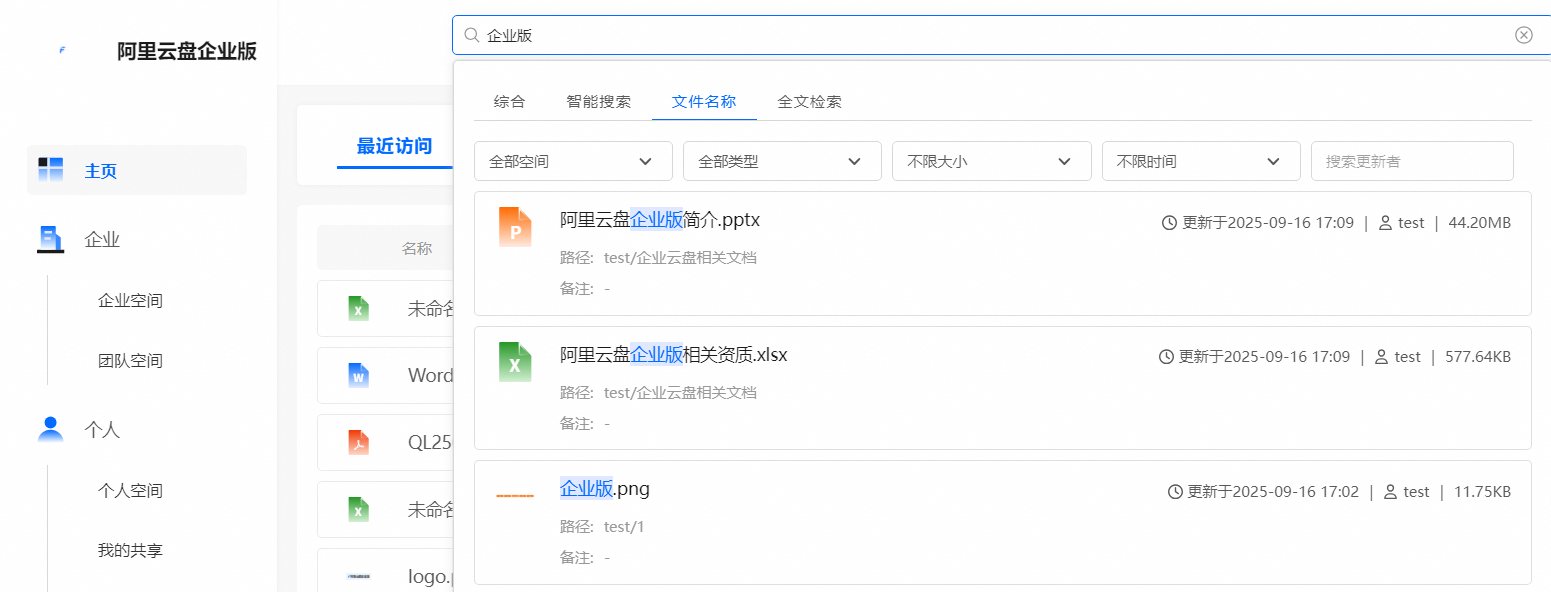Open the Word document row in recent list
Viewport: 1551px width, 592px height.
coord(386,375)
